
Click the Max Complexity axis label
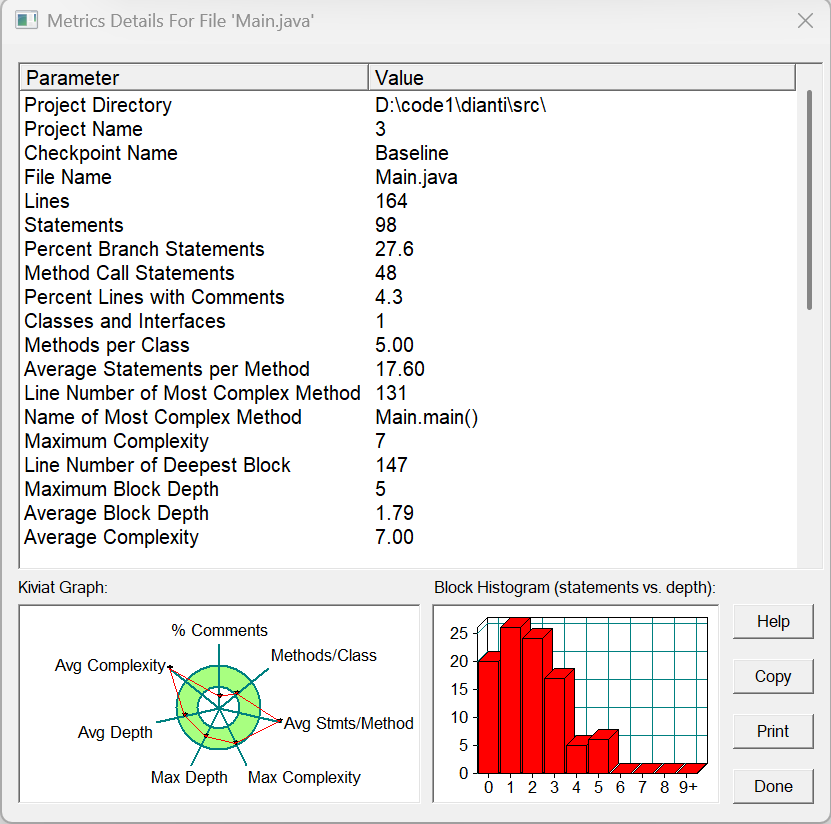(304, 777)
